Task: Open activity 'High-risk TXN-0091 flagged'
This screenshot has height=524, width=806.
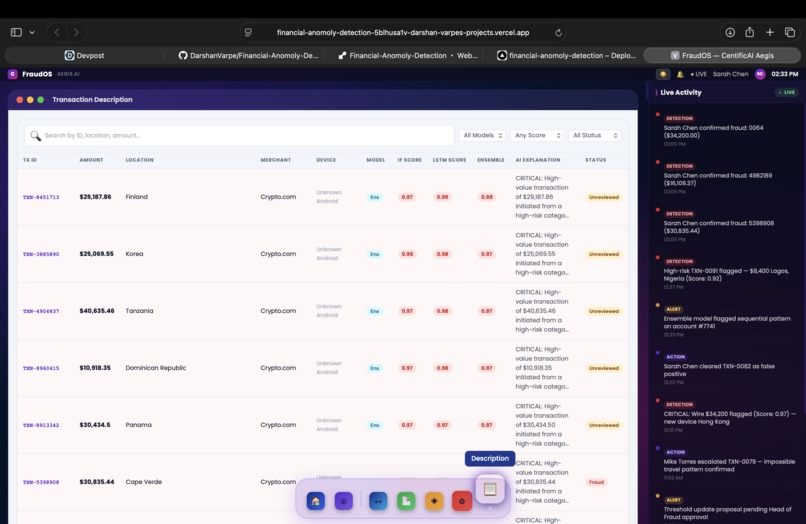Action: 726,275
